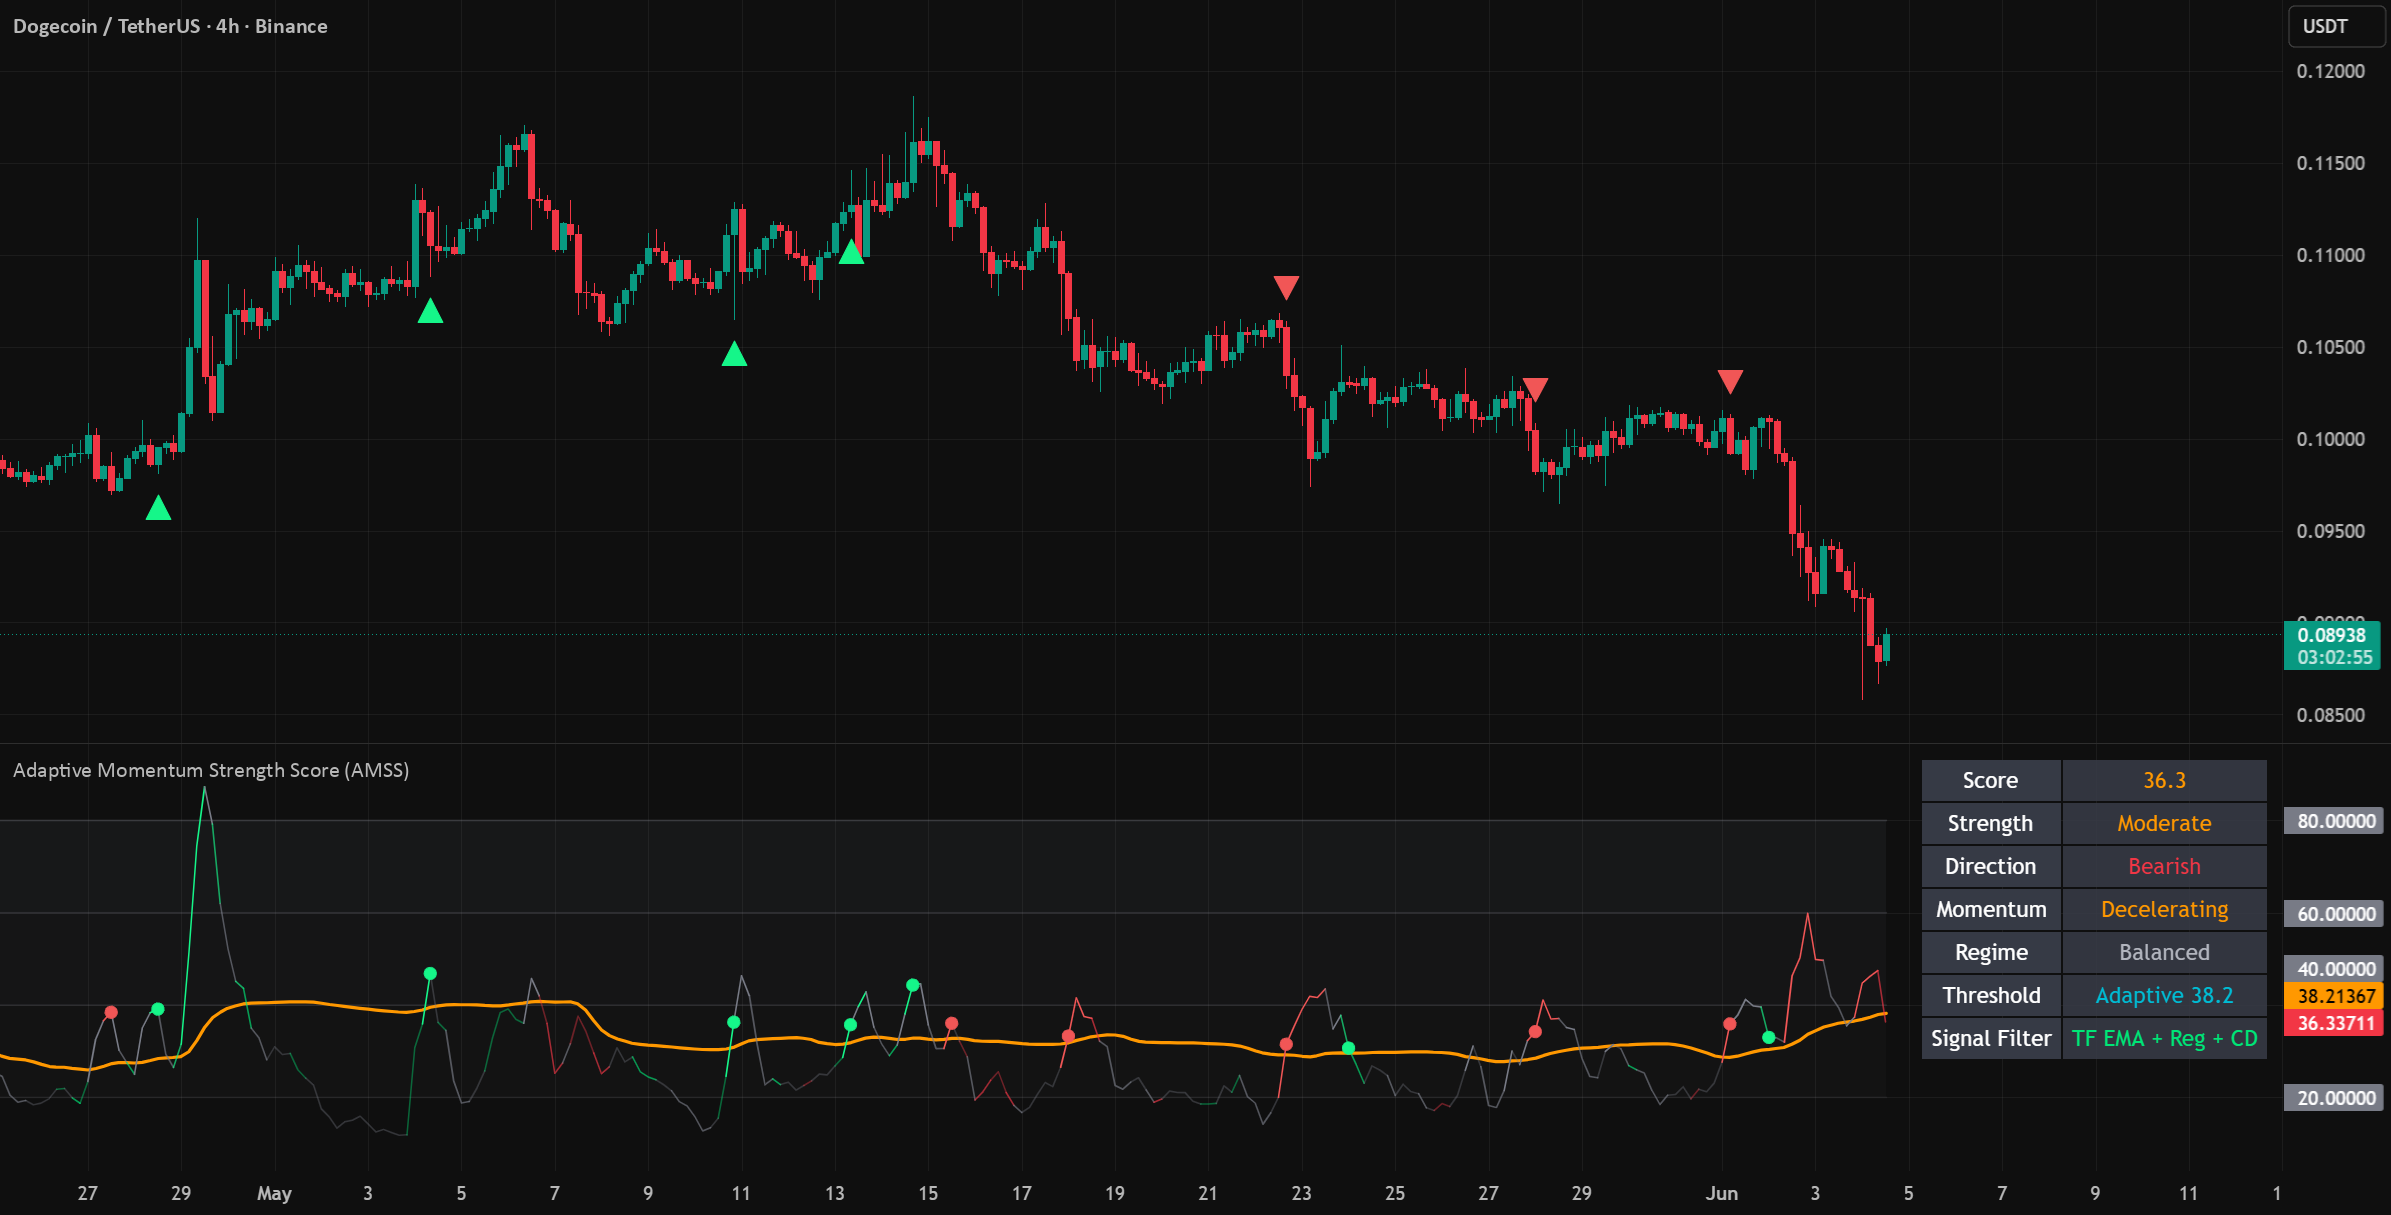Click the 0.10000 price axis label
The width and height of the screenshot is (2391, 1215).
pyautogui.click(x=2330, y=439)
